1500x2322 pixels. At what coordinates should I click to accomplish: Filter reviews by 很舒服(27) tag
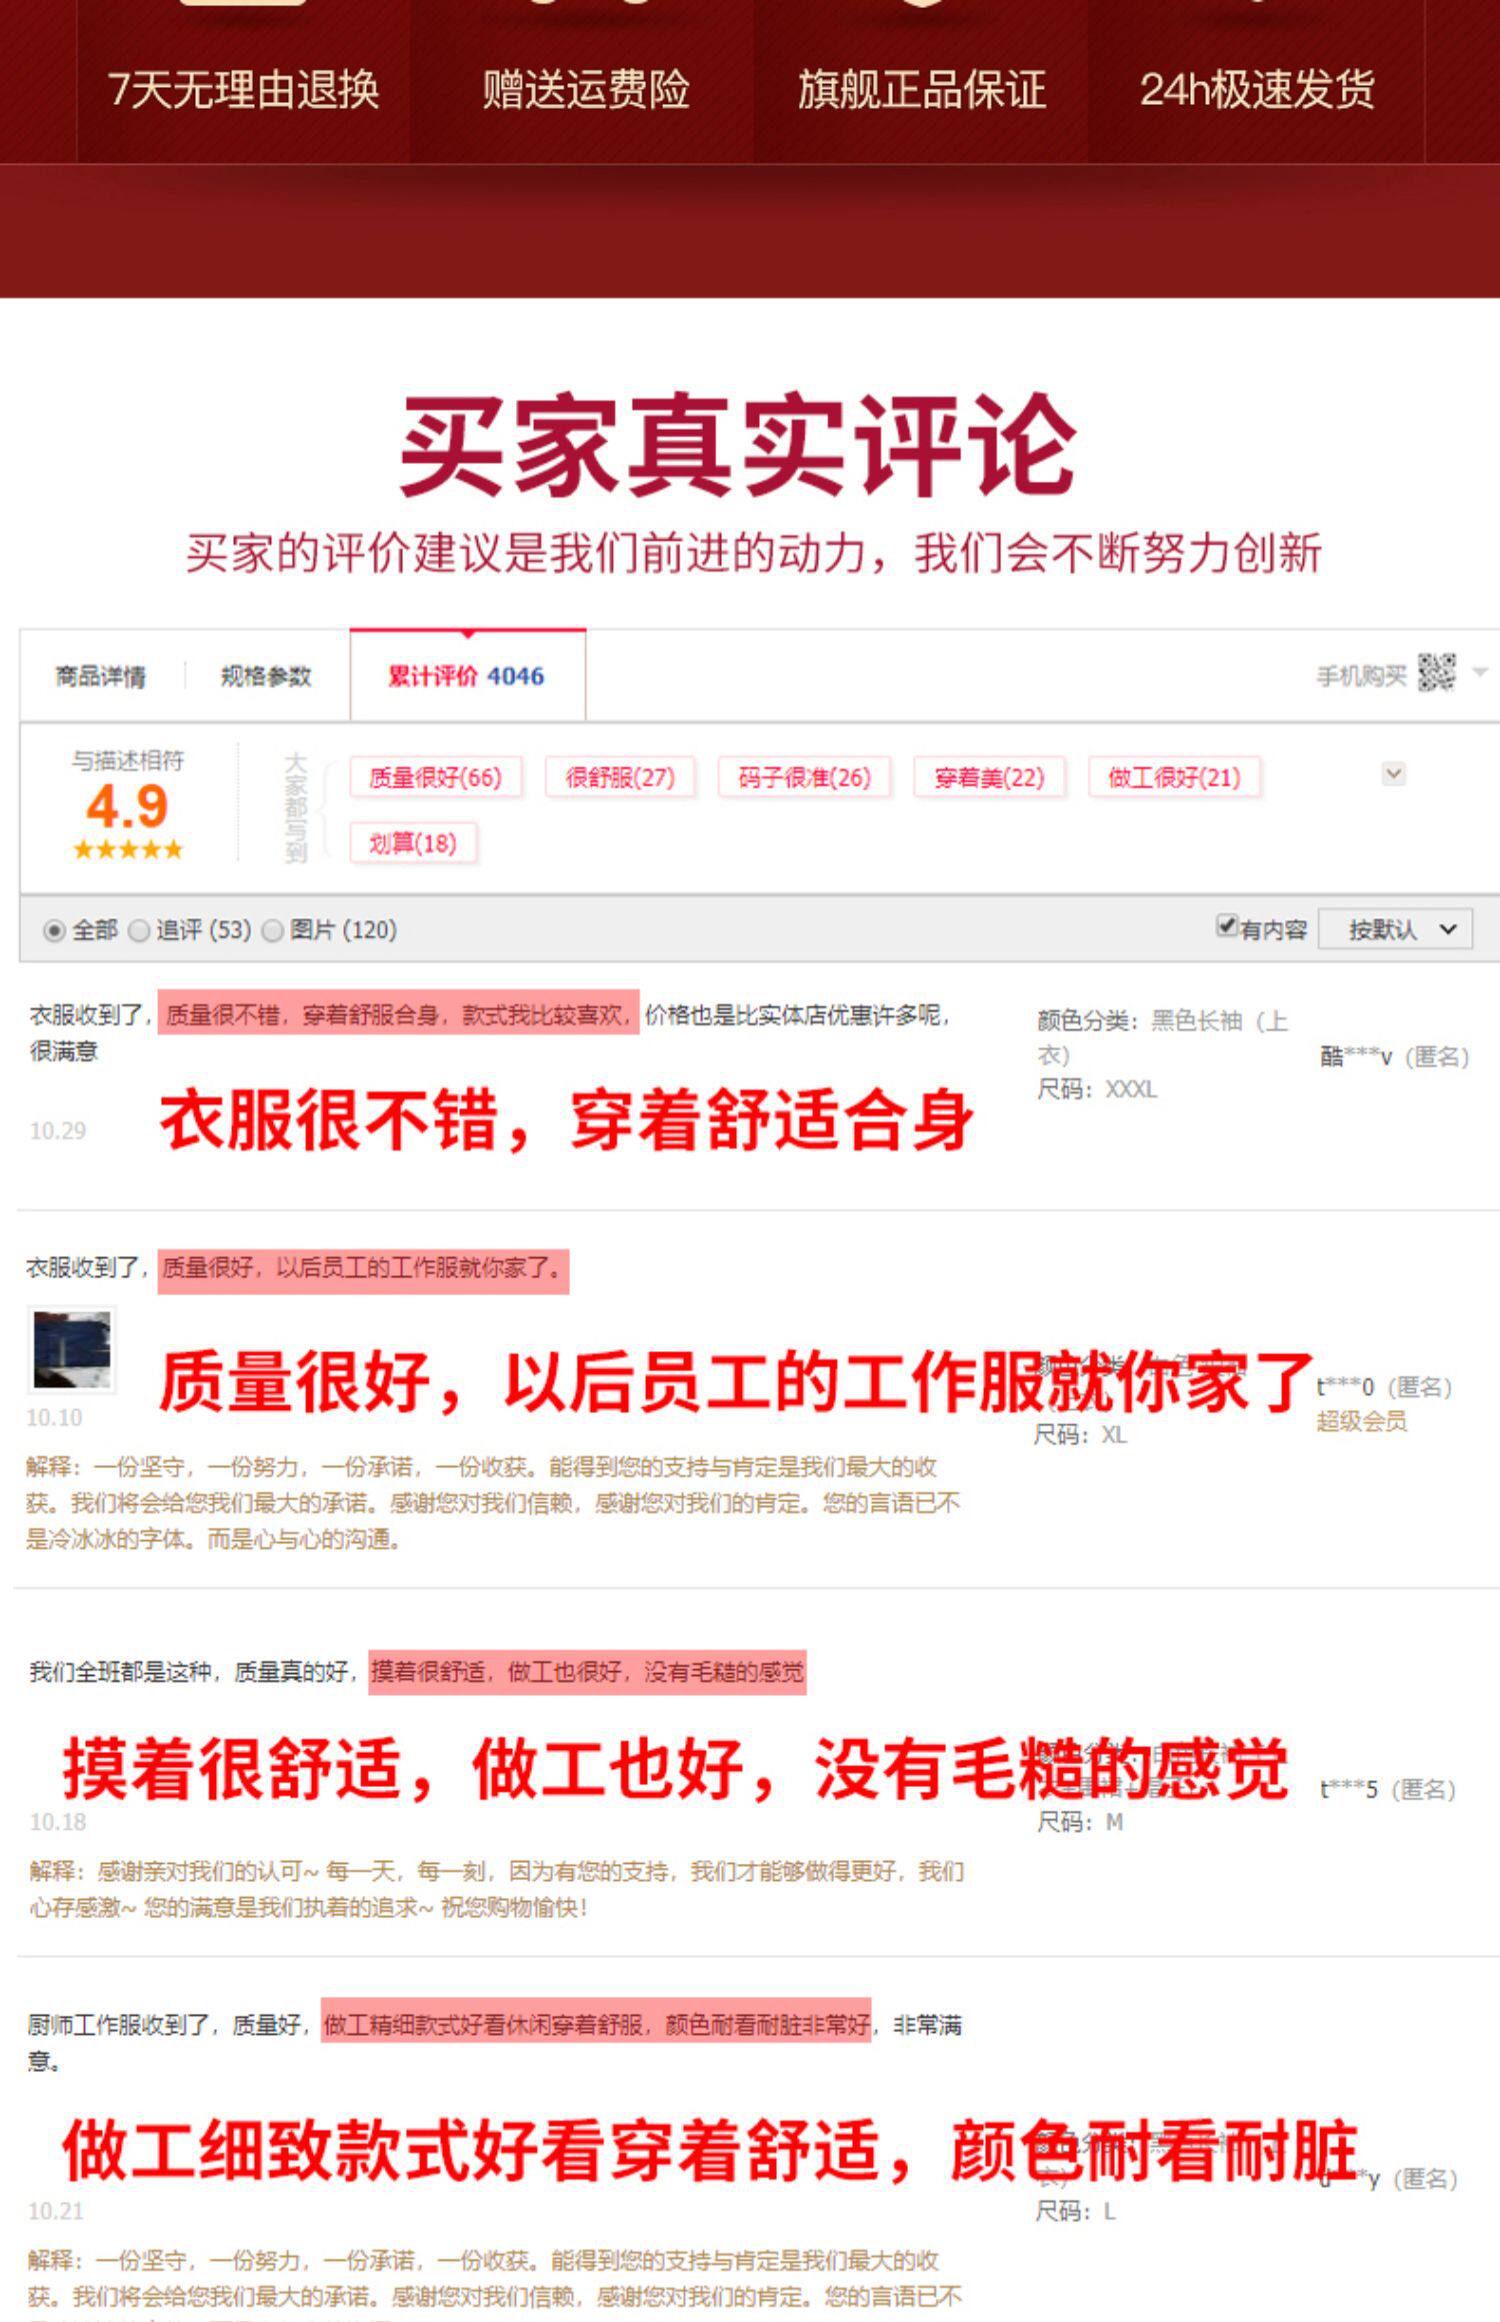click(x=620, y=778)
